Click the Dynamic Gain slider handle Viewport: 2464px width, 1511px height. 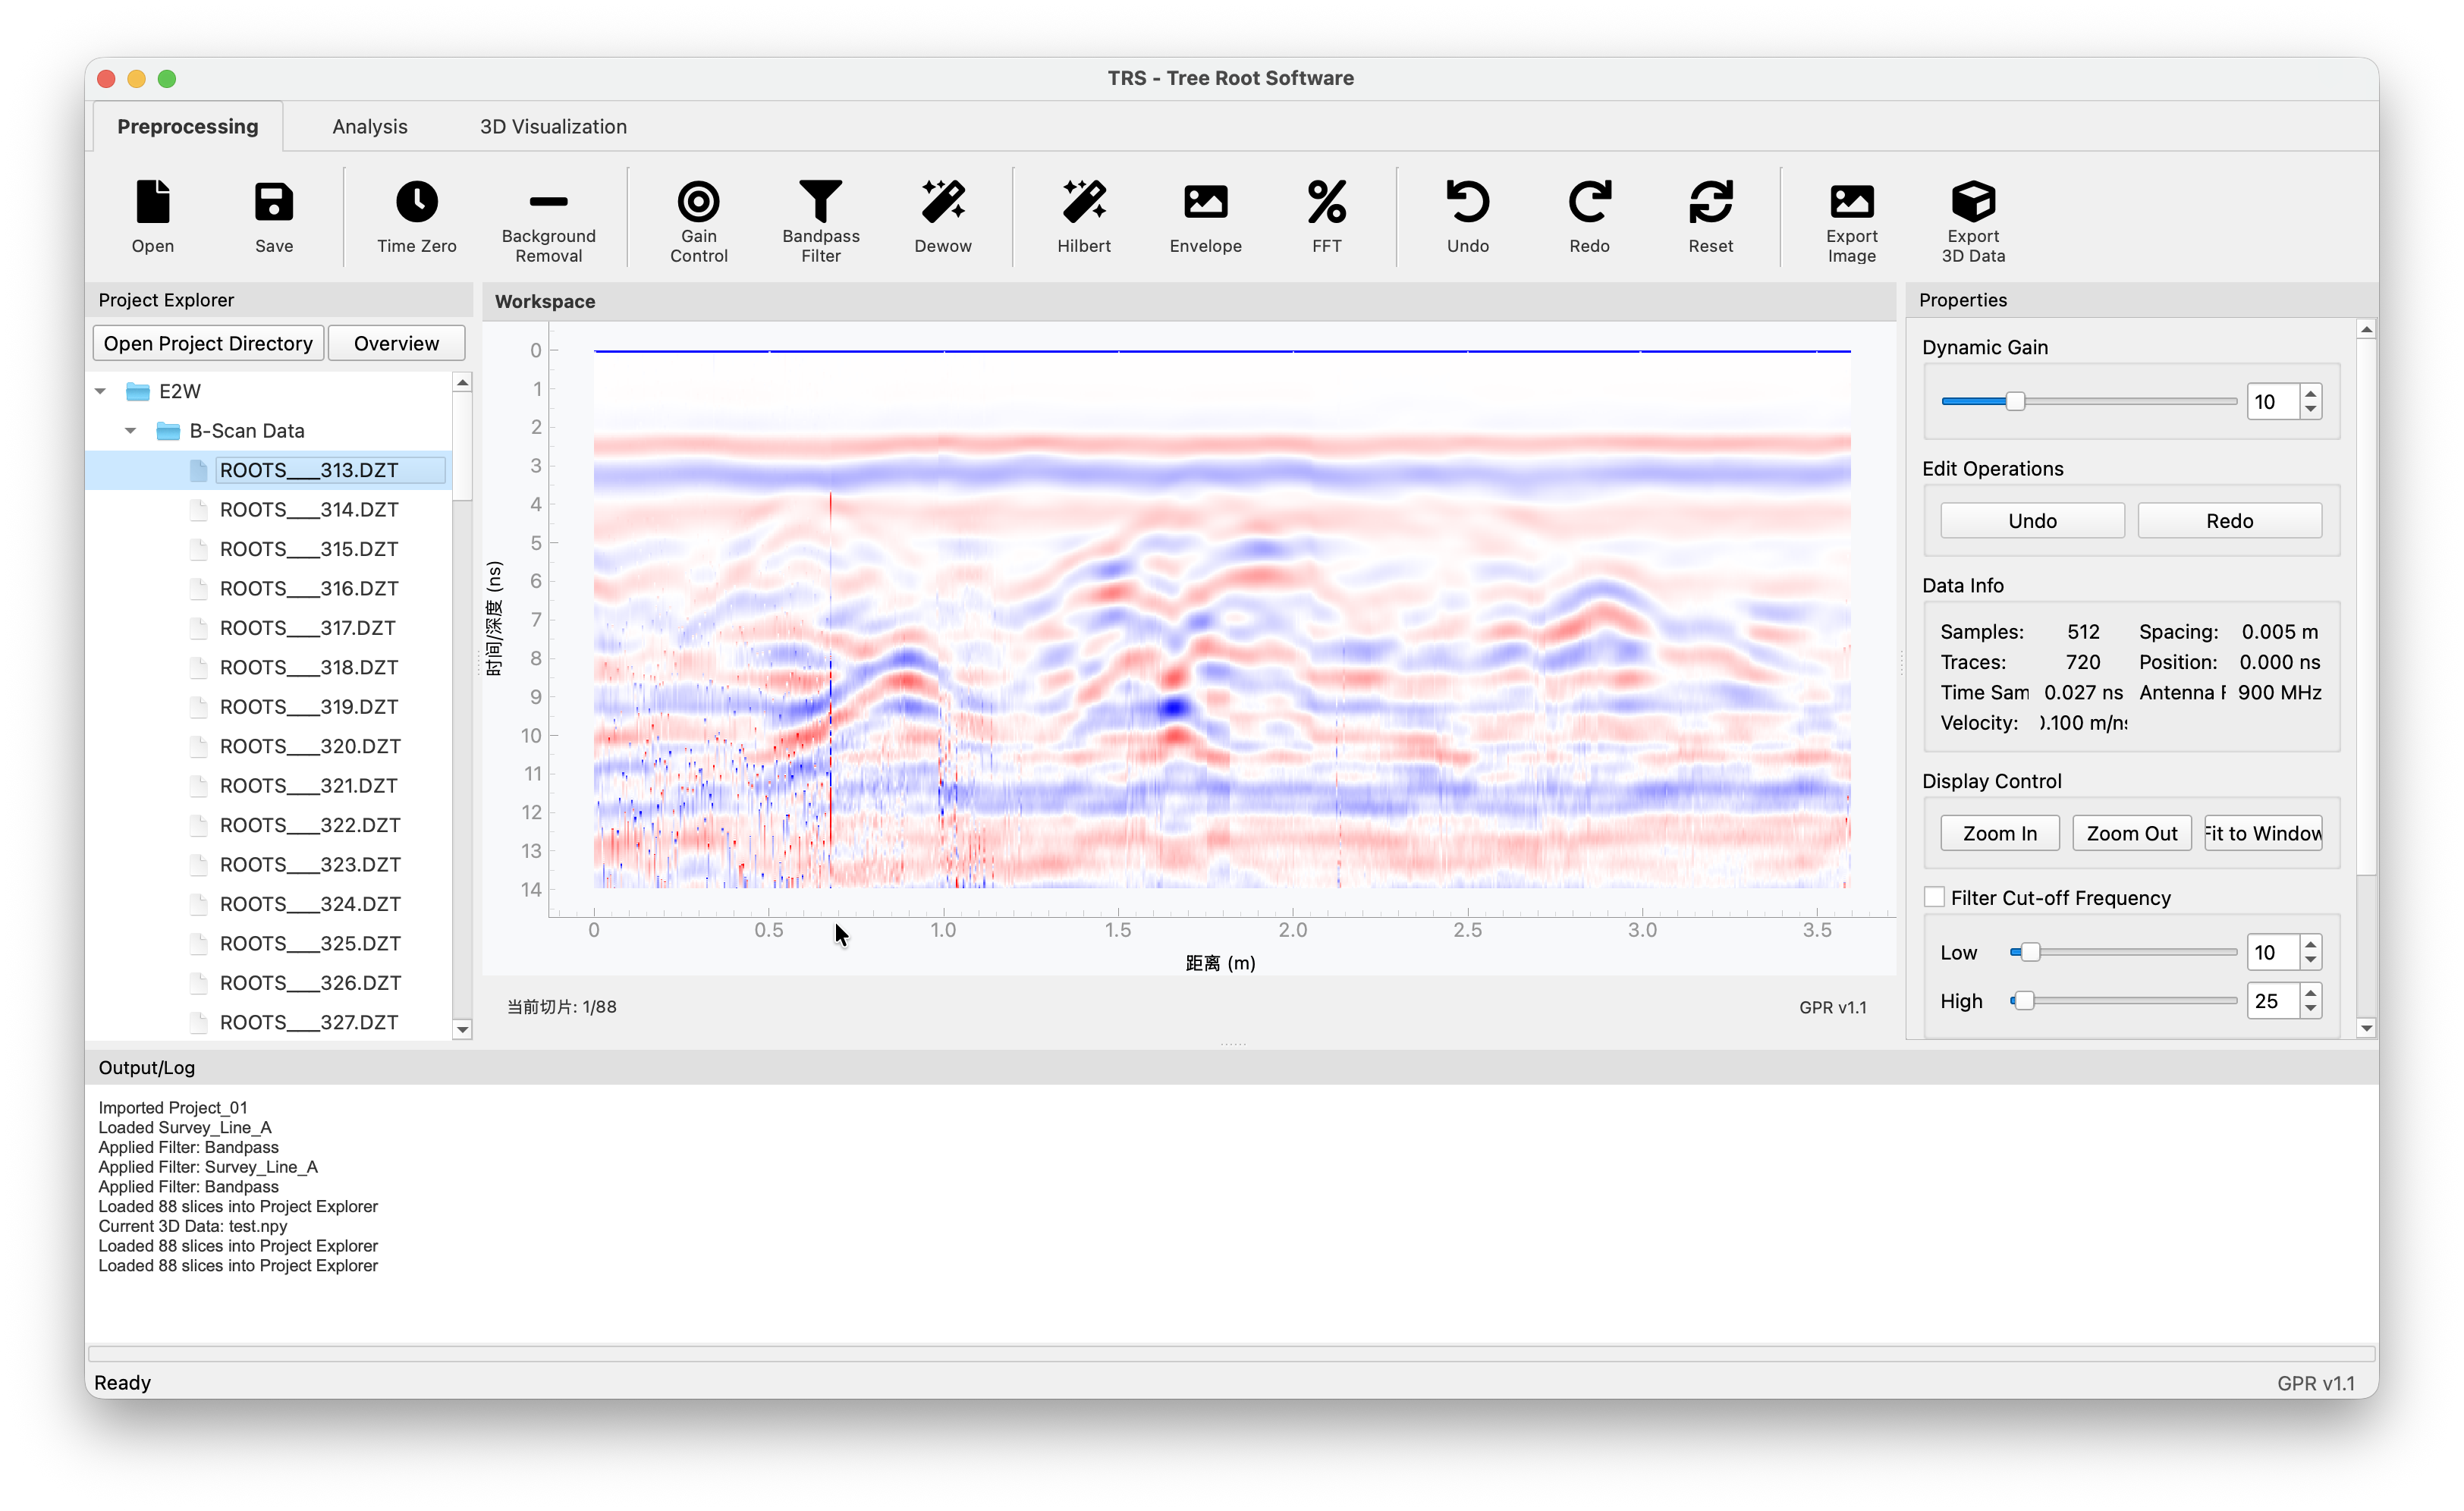2015,401
